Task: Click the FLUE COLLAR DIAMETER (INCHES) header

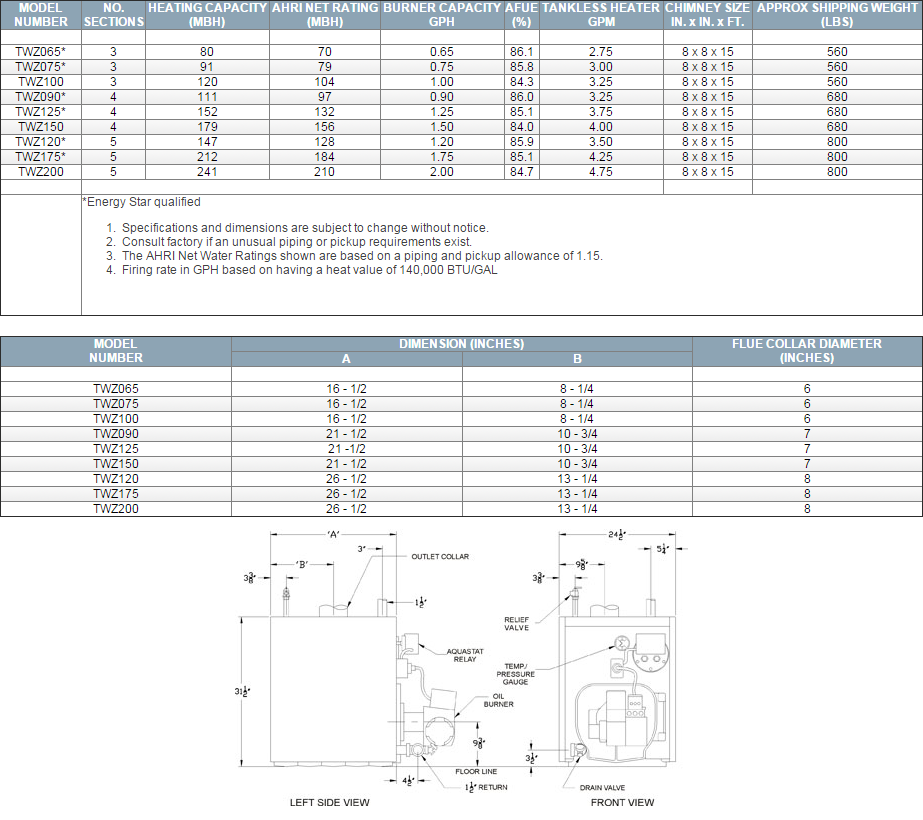Action: 807,351
